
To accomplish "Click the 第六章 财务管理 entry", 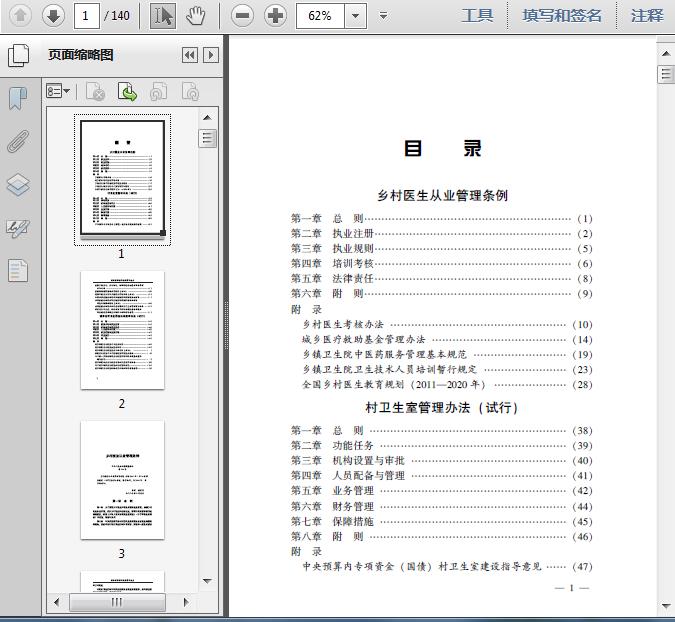I will pyautogui.click(x=442, y=506).
